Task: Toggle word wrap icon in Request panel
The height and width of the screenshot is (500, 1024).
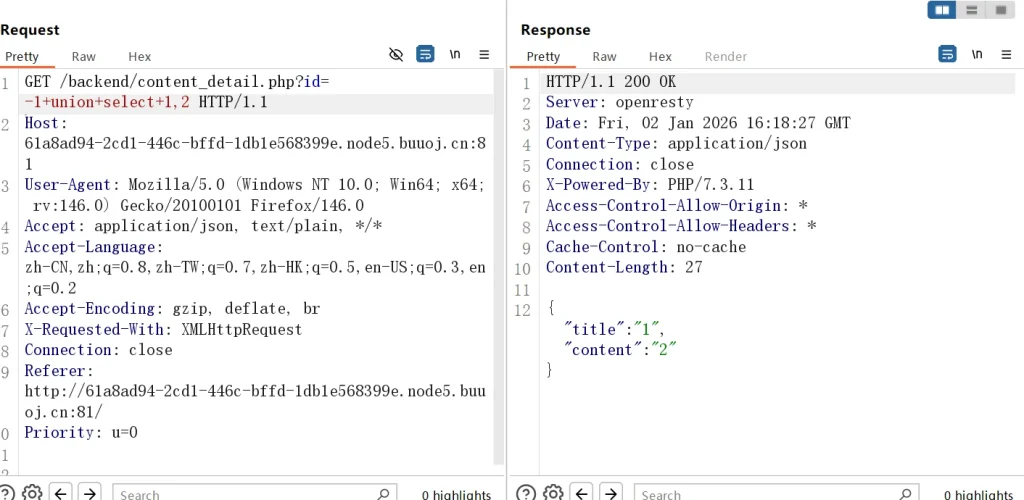Action: tap(425, 54)
